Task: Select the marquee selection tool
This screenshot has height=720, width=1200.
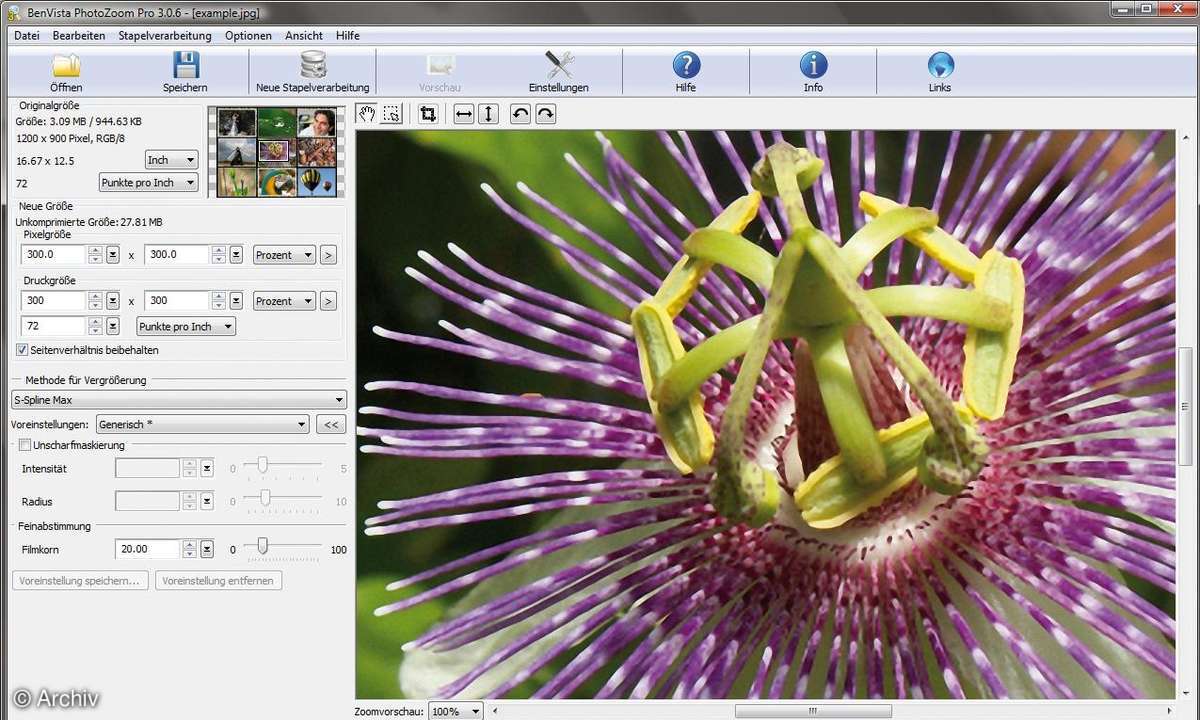Action: (x=391, y=114)
